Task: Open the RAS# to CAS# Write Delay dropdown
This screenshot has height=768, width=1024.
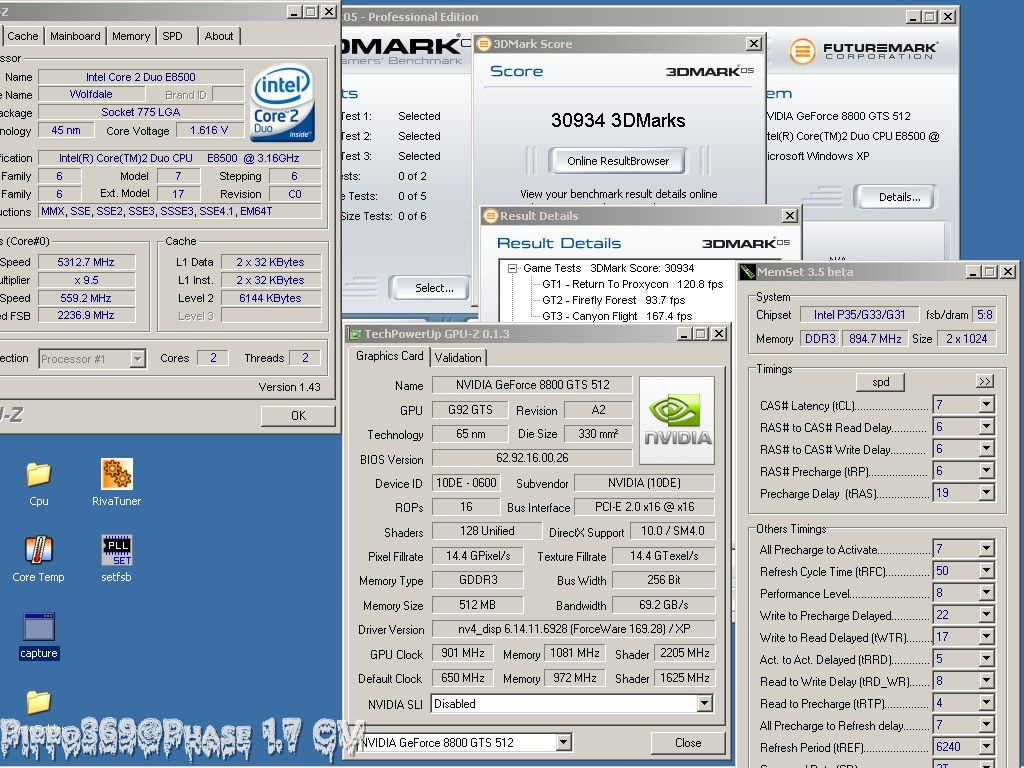Action: point(986,449)
